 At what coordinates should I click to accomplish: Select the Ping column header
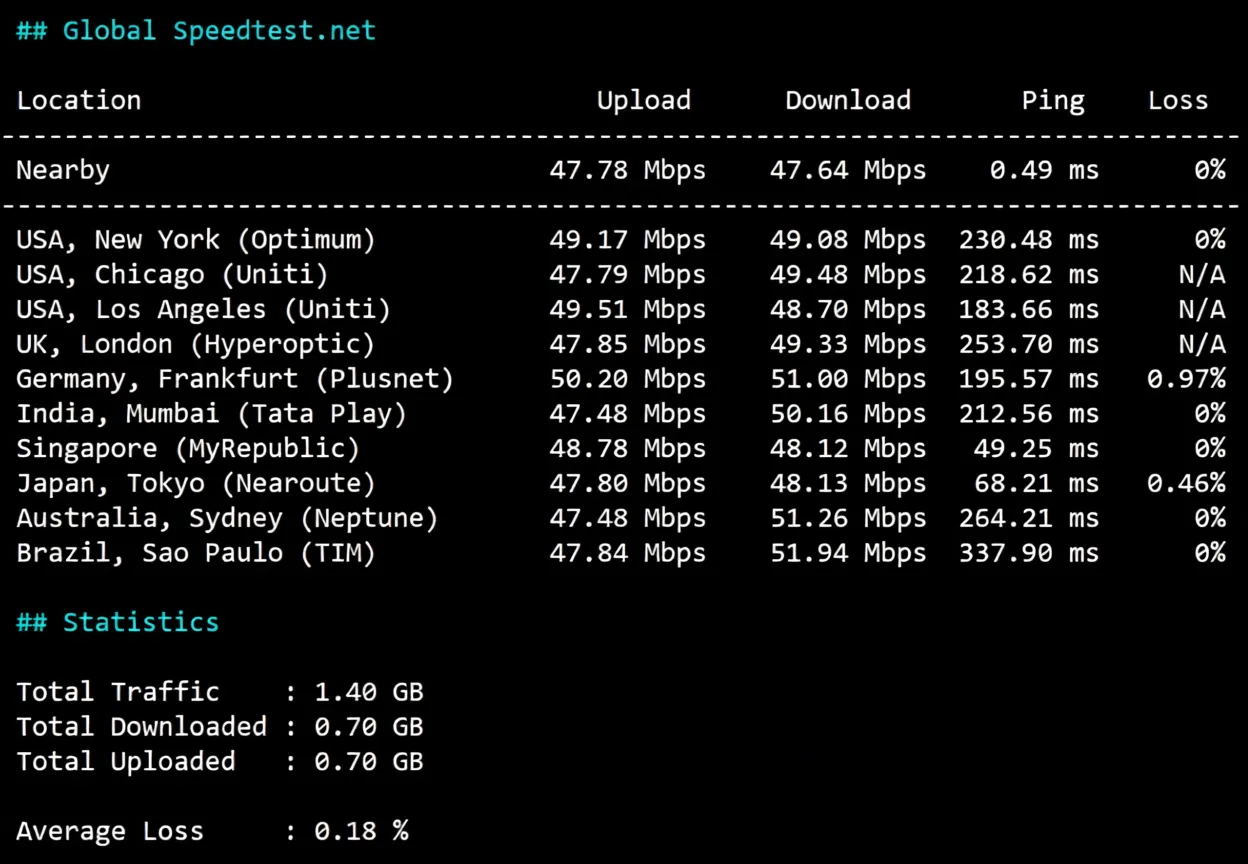1052,100
